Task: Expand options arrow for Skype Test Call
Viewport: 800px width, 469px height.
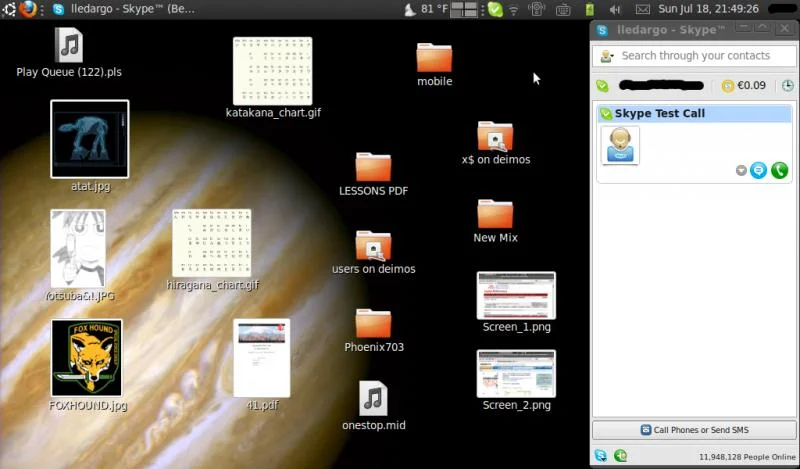Action: click(x=741, y=170)
